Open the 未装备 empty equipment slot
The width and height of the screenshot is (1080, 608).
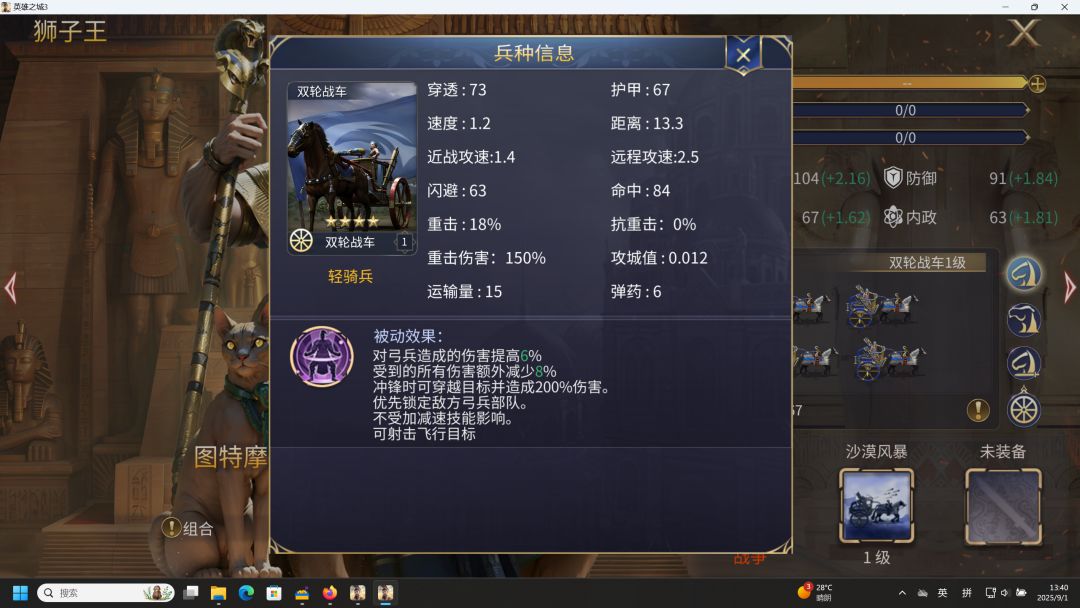pos(1004,506)
